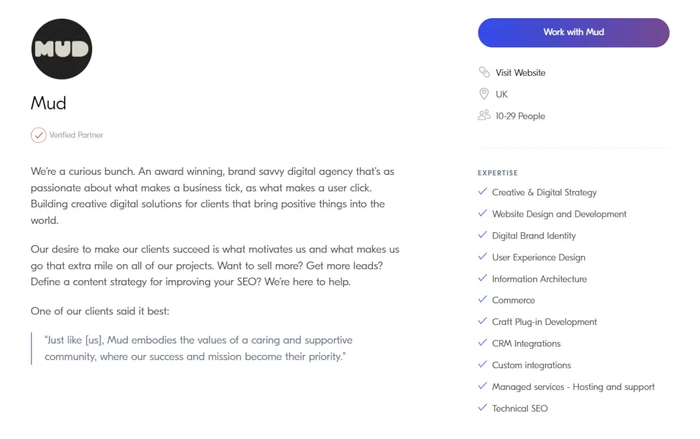This screenshot has width=700, height=439.
Task: Click checkmark beside User Experience Design
Action: pos(483,257)
